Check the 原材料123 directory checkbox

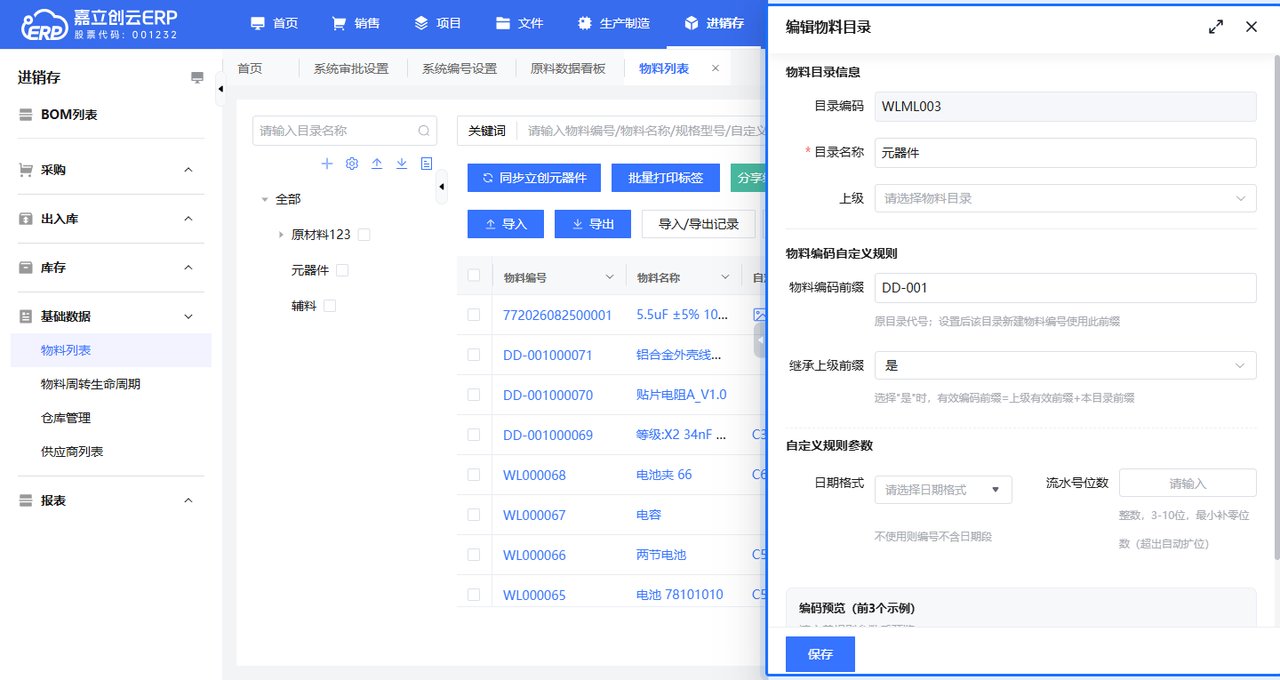click(364, 234)
